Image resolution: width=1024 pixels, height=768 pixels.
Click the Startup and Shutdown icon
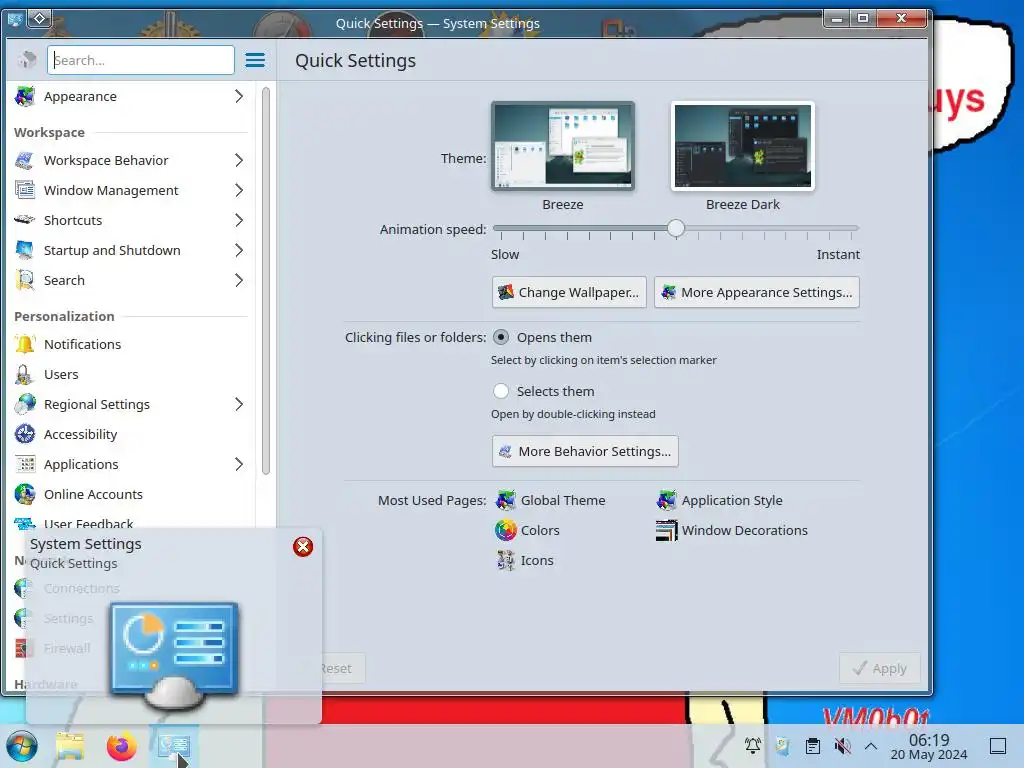pyautogui.click(x=25, y=250)
